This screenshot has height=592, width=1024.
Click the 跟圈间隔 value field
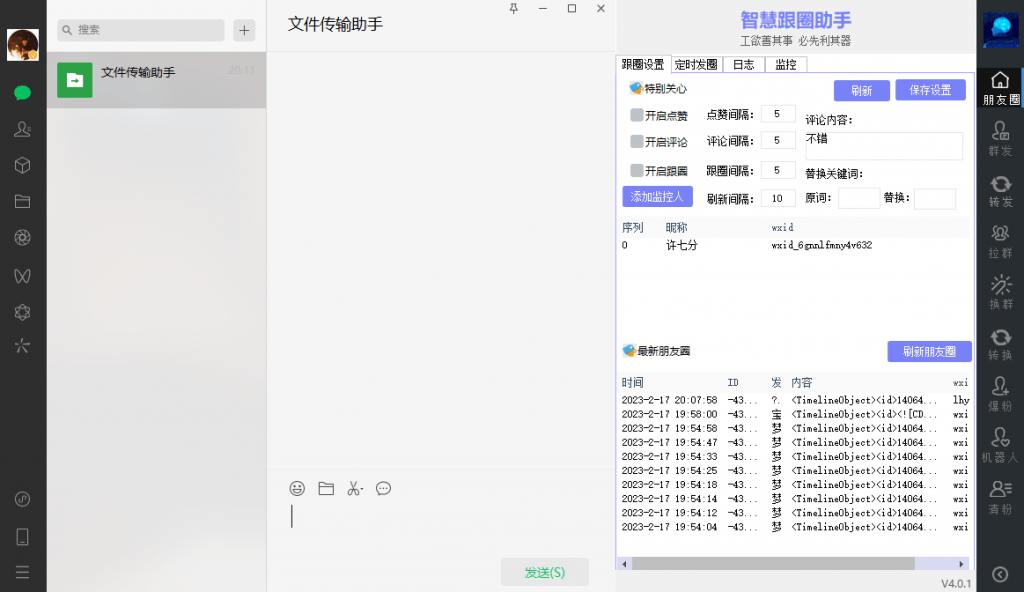point(778,171)
